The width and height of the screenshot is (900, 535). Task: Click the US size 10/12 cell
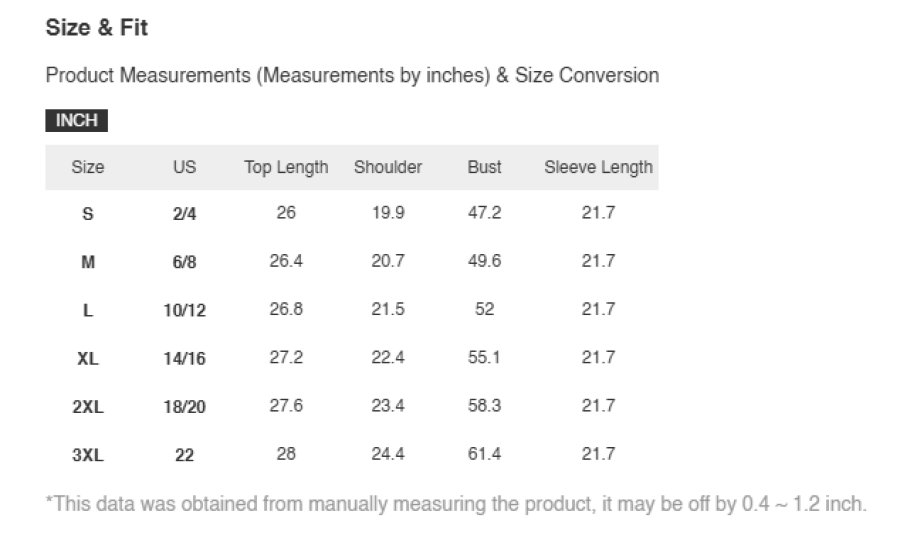click(184, 311)
